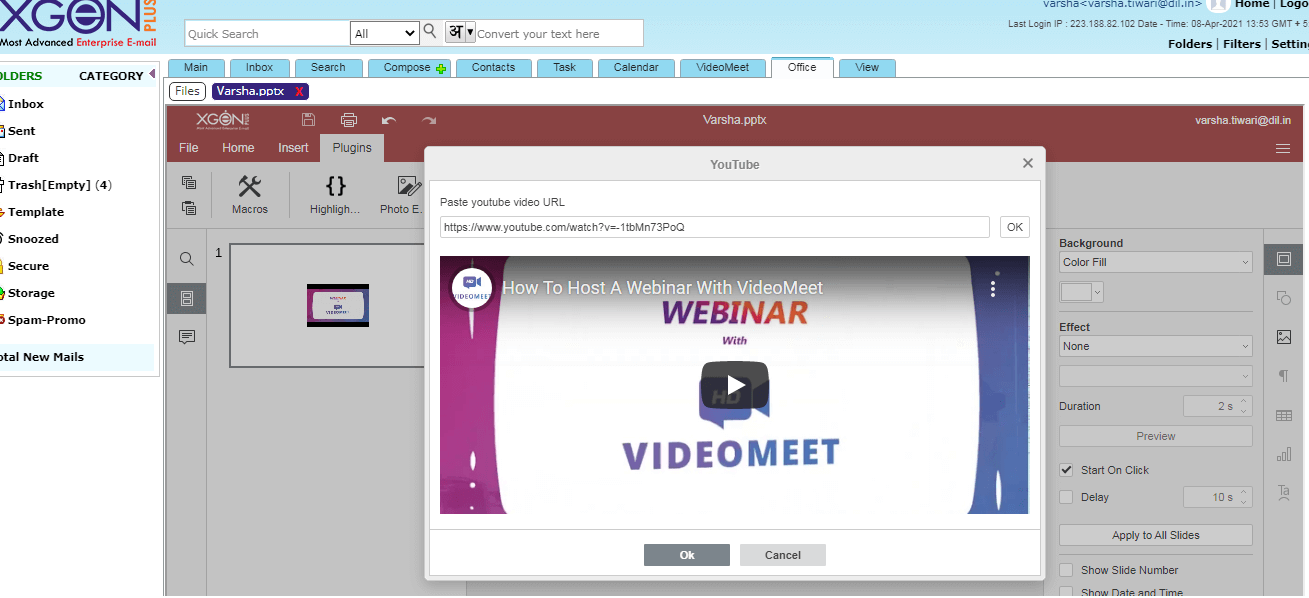This screenshot has width=1309, height=598.
Task: Open the search panel in left sidebar
Action: point(187,259)
